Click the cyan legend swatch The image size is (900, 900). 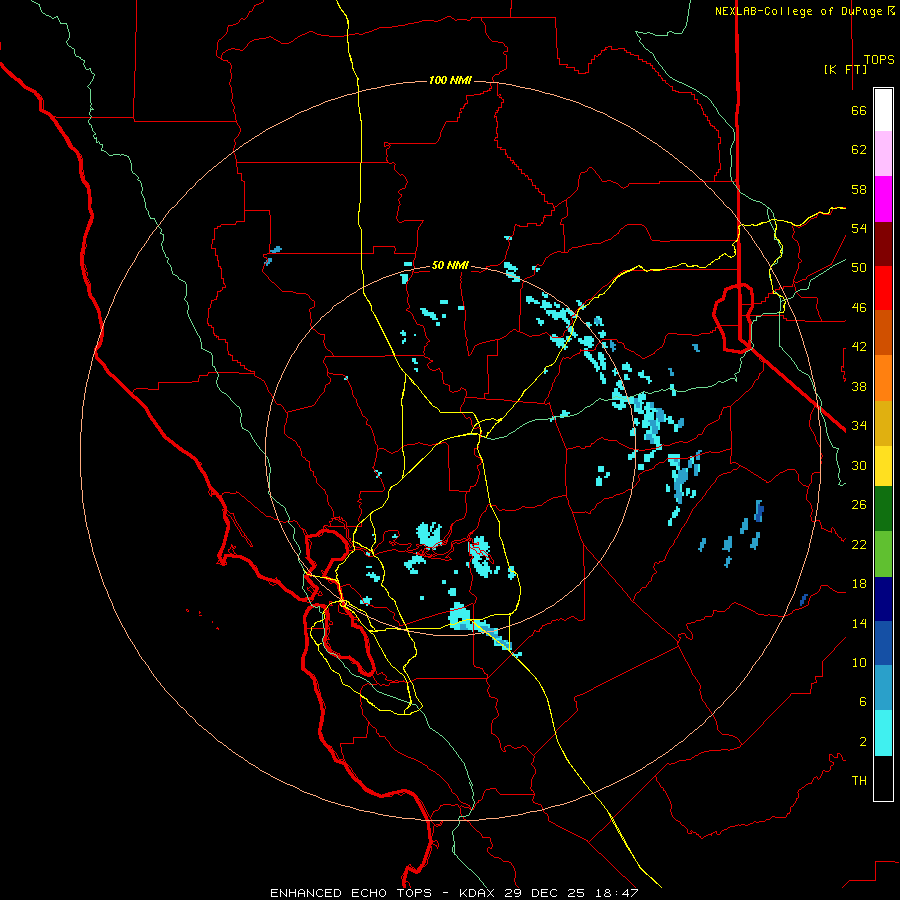(883, 733)
